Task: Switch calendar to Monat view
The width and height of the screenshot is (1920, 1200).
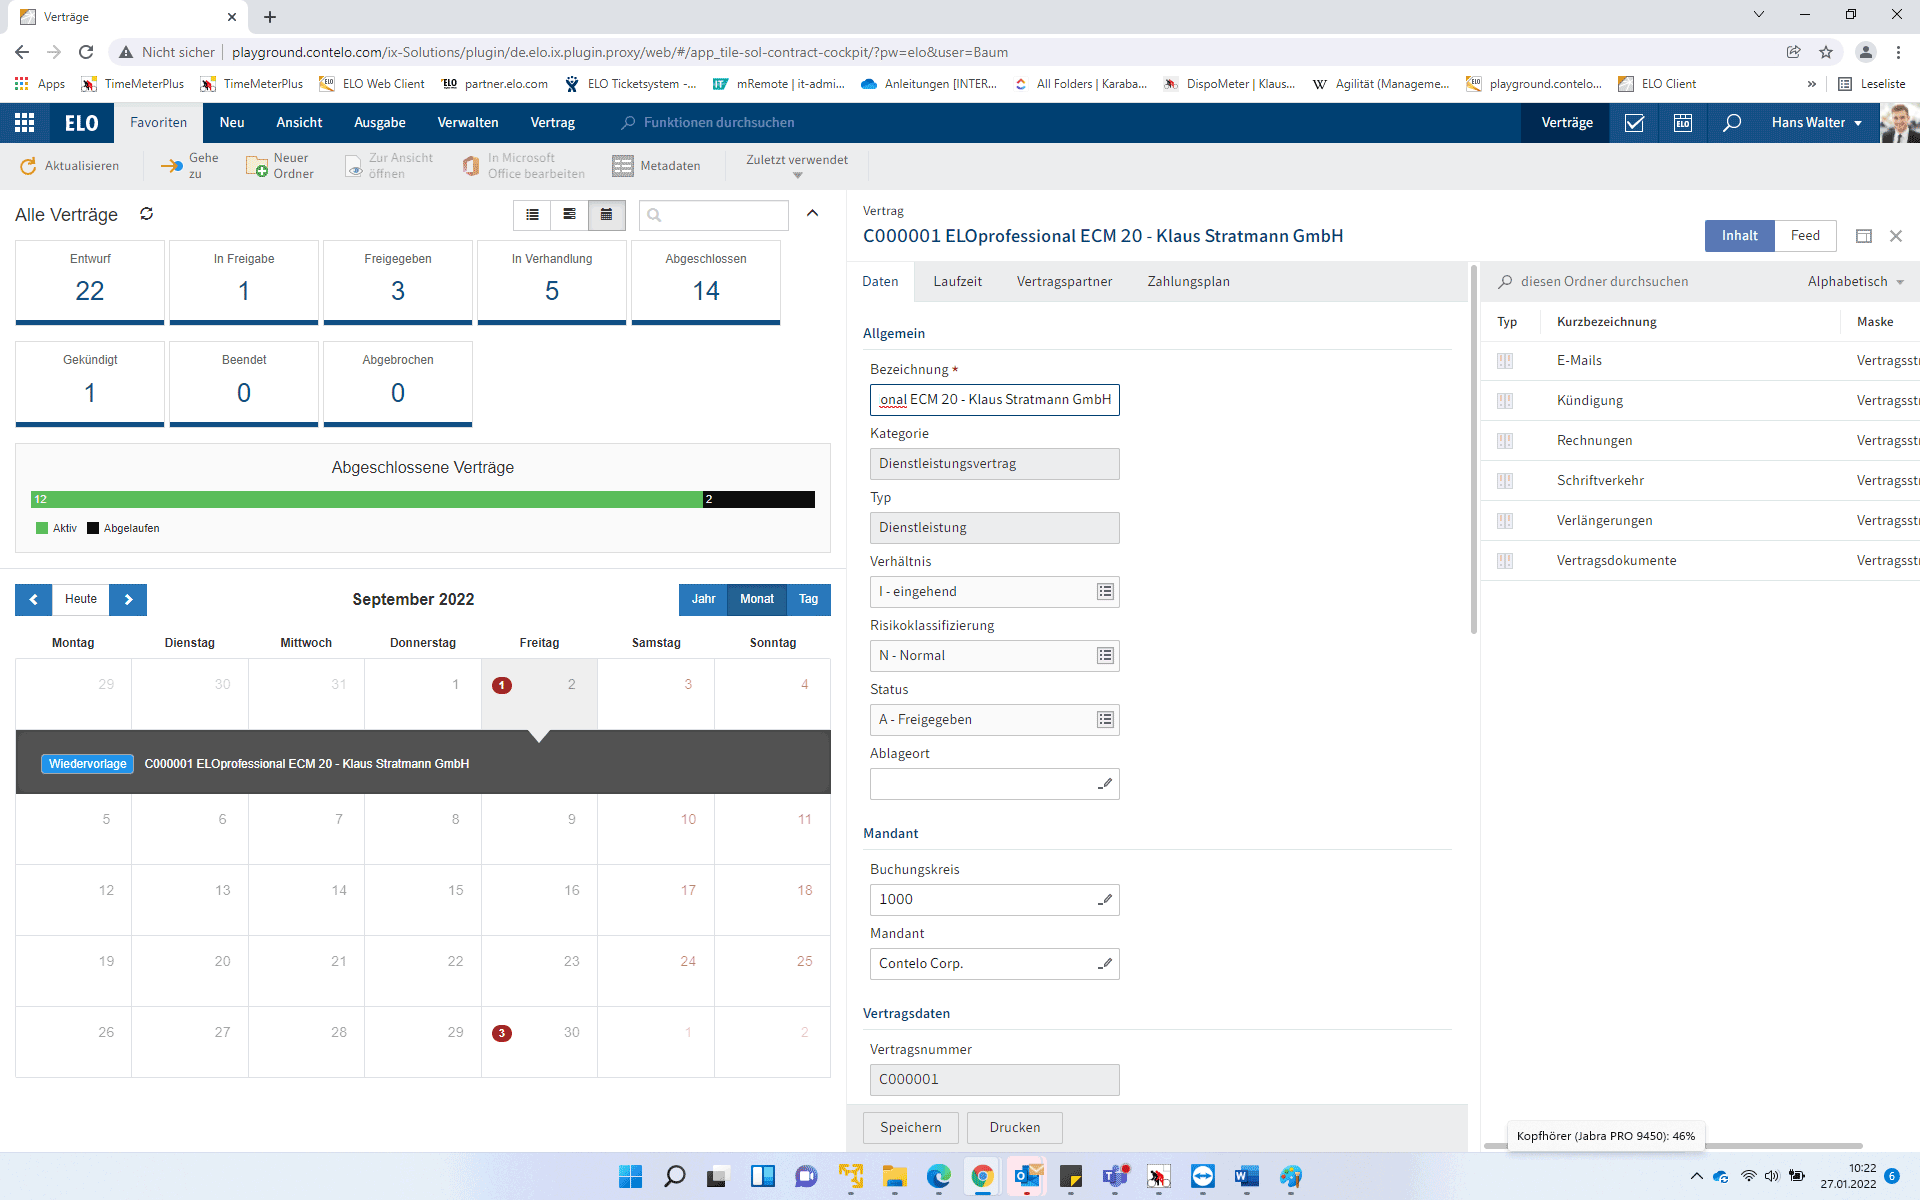Action: 757,599
